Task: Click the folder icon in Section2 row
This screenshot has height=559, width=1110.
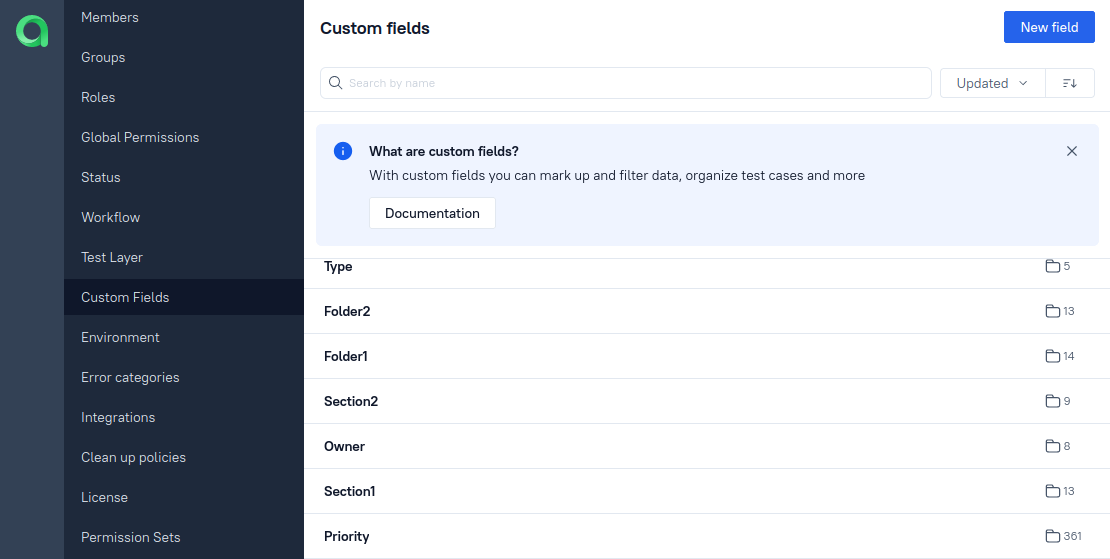Action: coord(1052,401)
